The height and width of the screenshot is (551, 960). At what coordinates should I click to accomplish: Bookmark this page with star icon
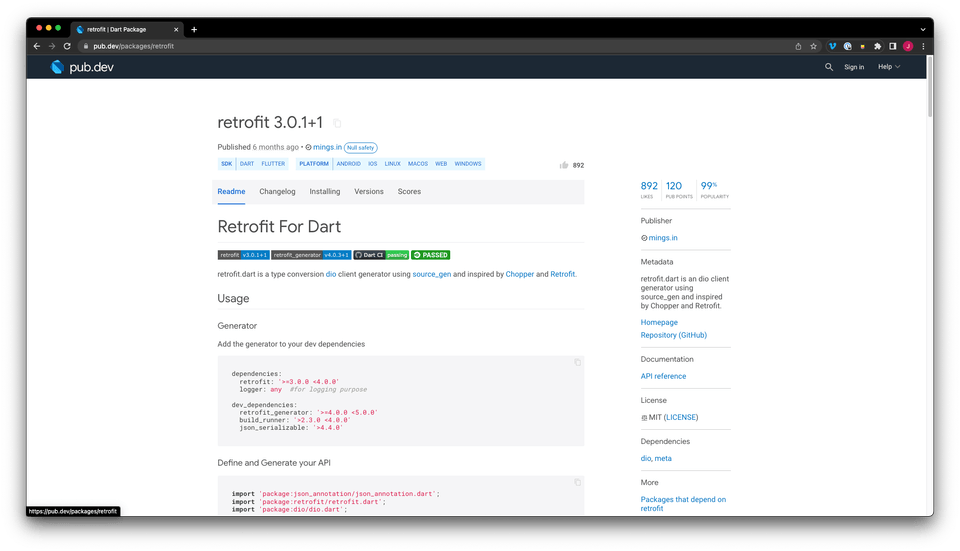pyautogui.click(x=814, y=46)
